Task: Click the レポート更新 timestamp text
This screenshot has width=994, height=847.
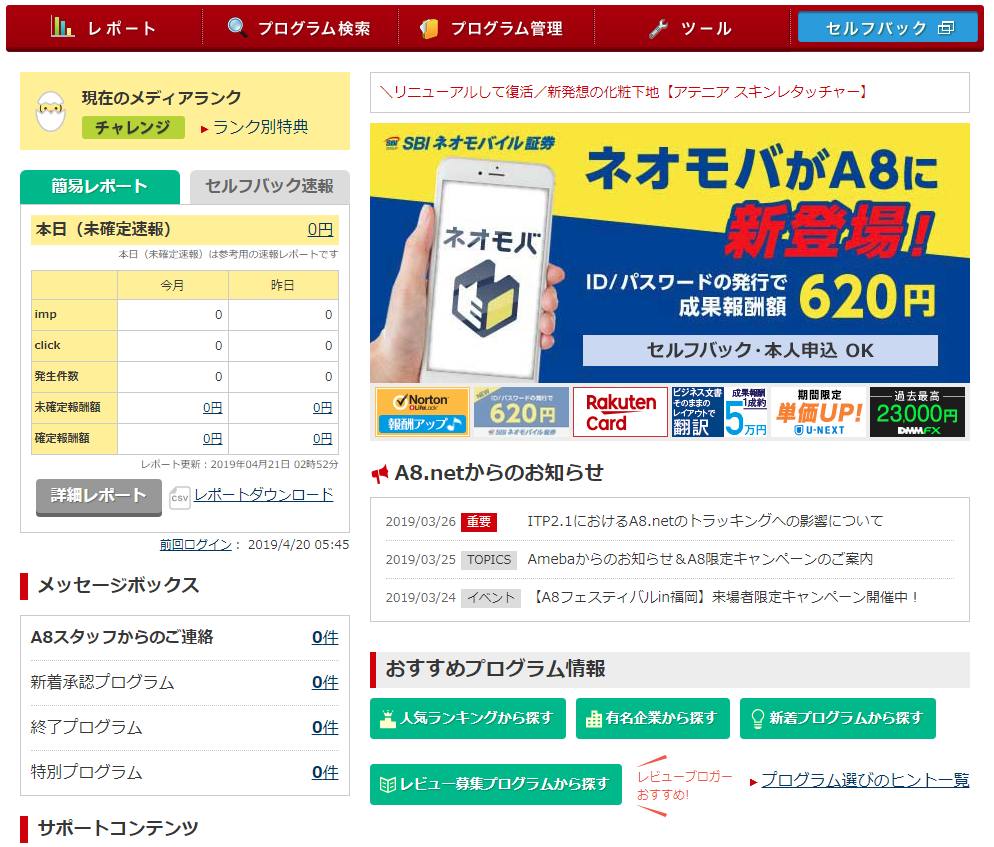Action: click(x=240, y=464)
